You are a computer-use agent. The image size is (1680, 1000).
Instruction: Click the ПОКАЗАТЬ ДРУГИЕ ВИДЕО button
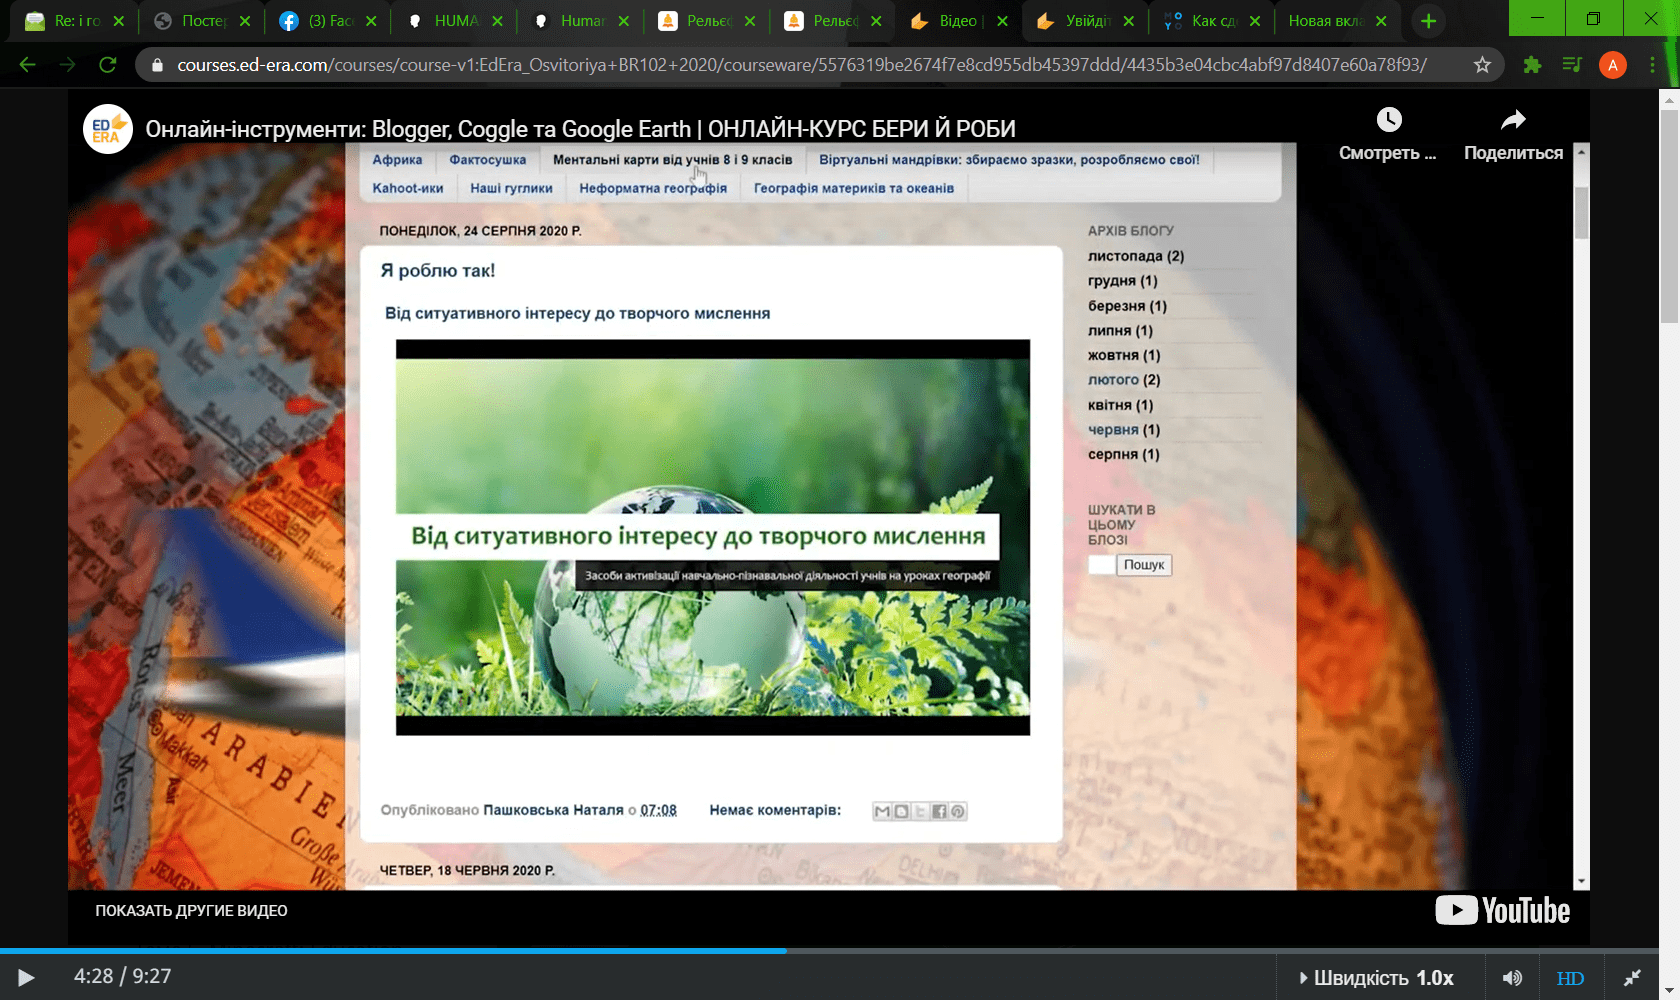[191, 911]
